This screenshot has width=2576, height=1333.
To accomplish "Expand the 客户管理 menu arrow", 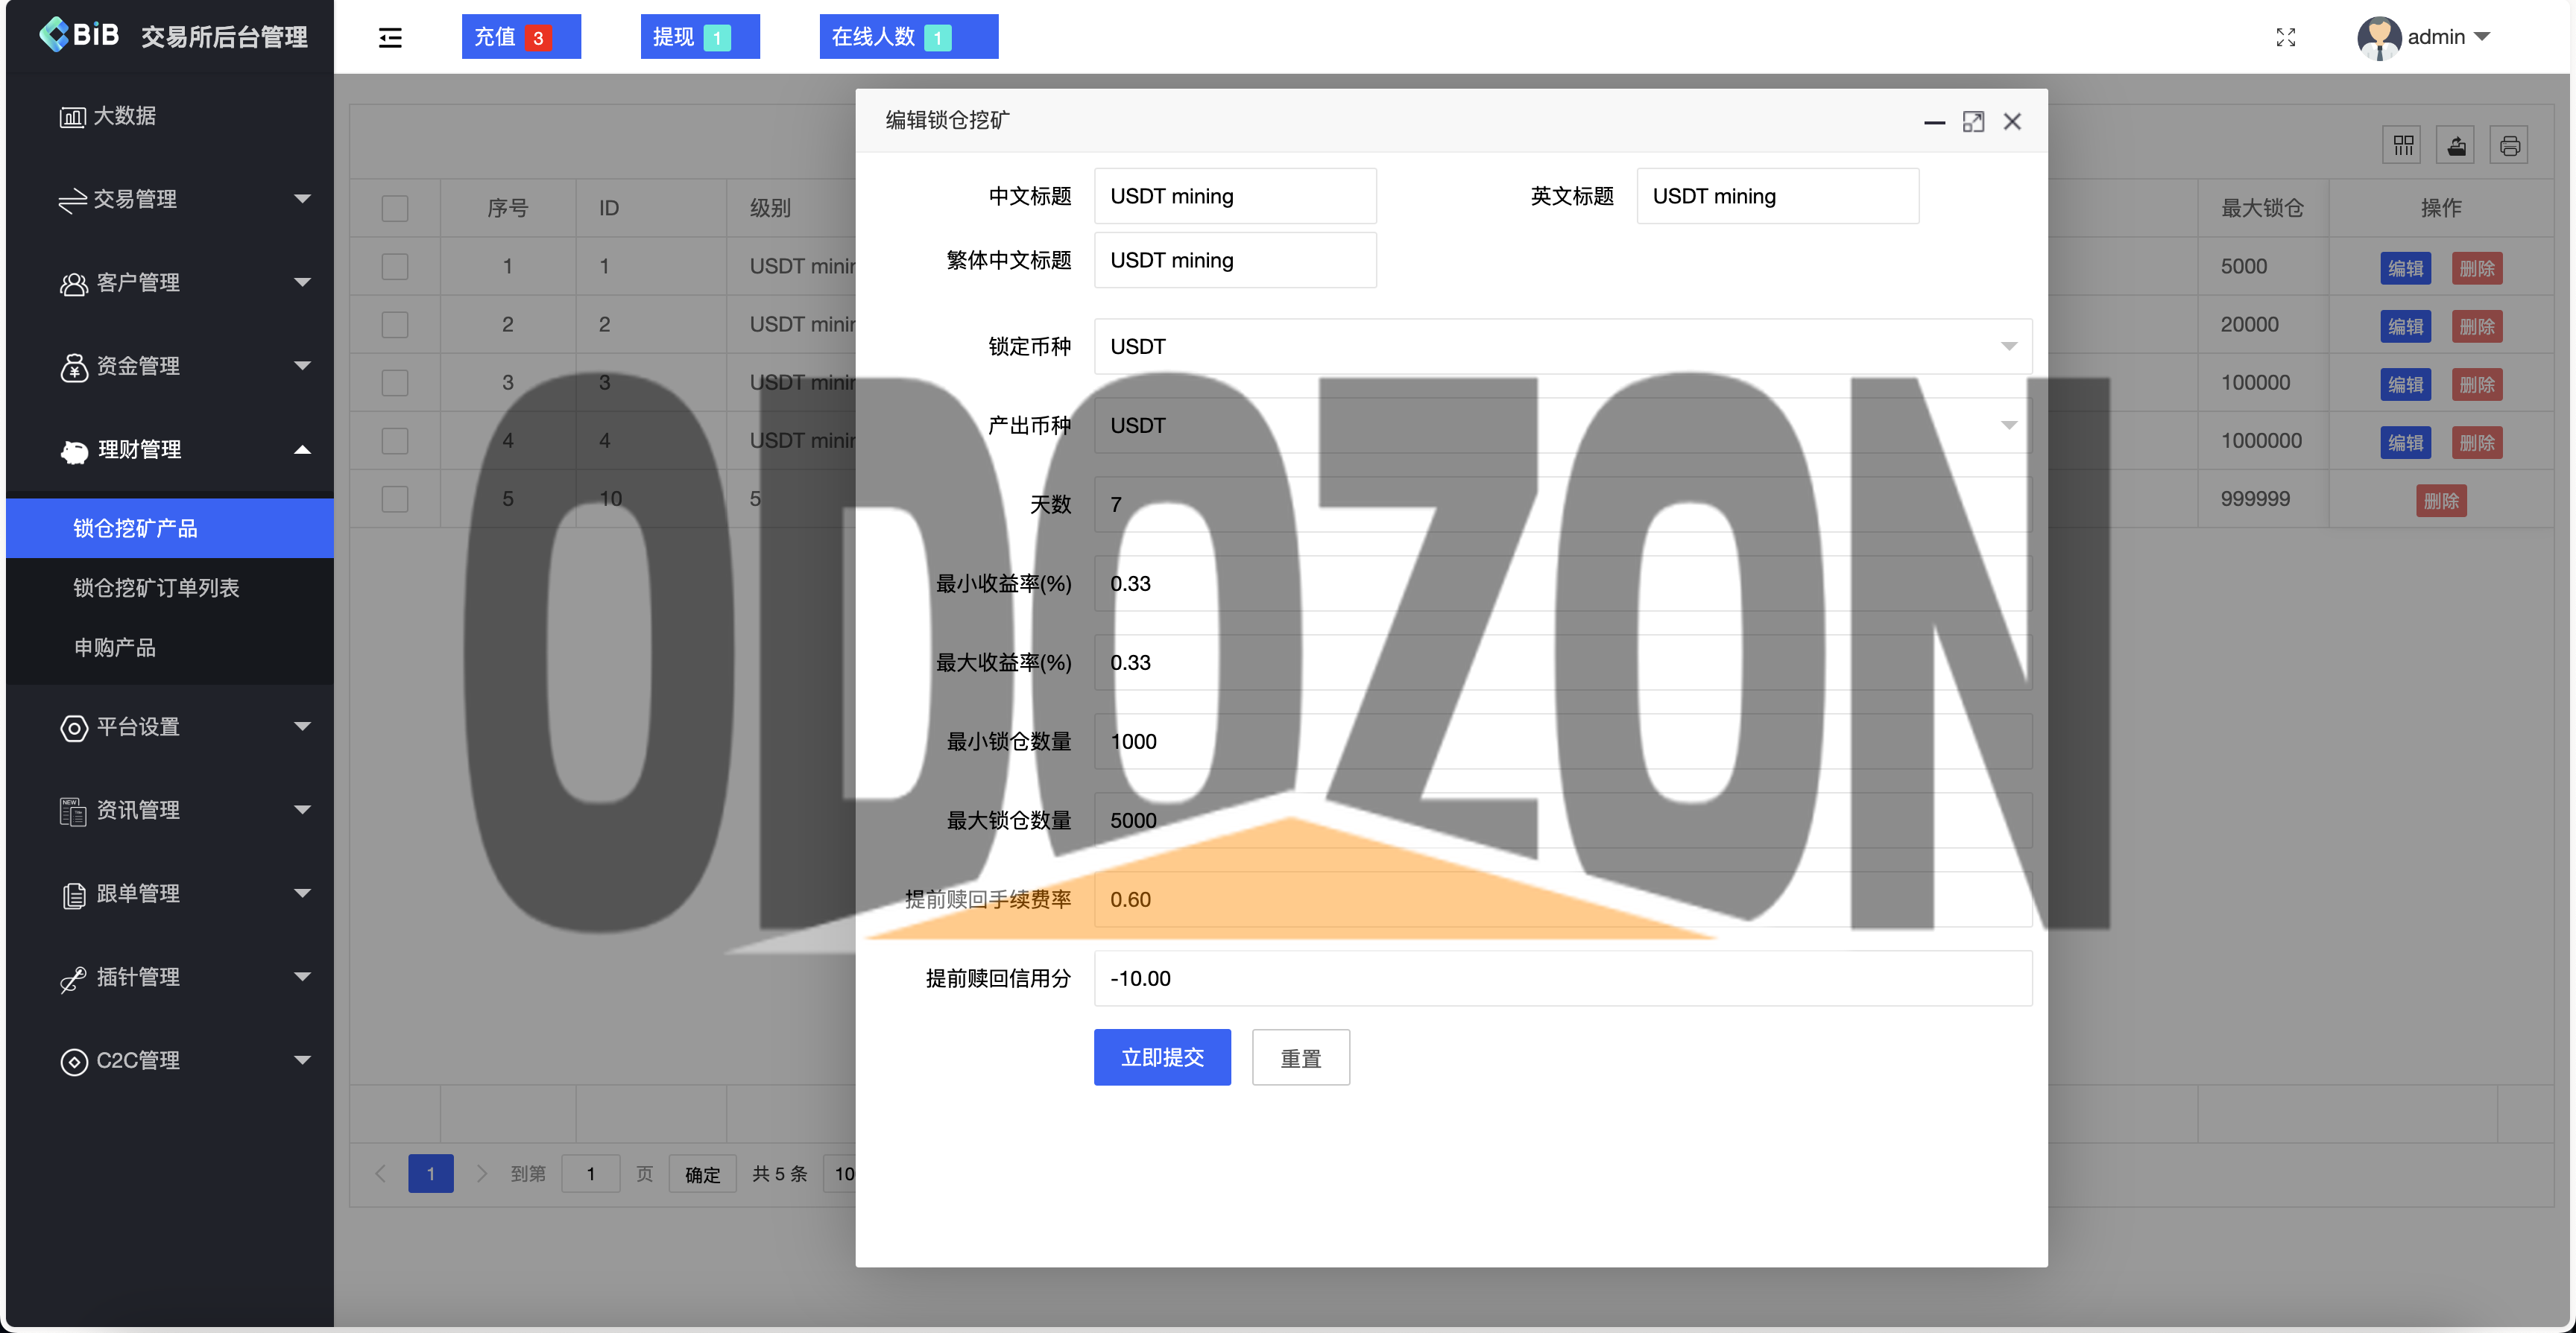I will coord(302,282).
